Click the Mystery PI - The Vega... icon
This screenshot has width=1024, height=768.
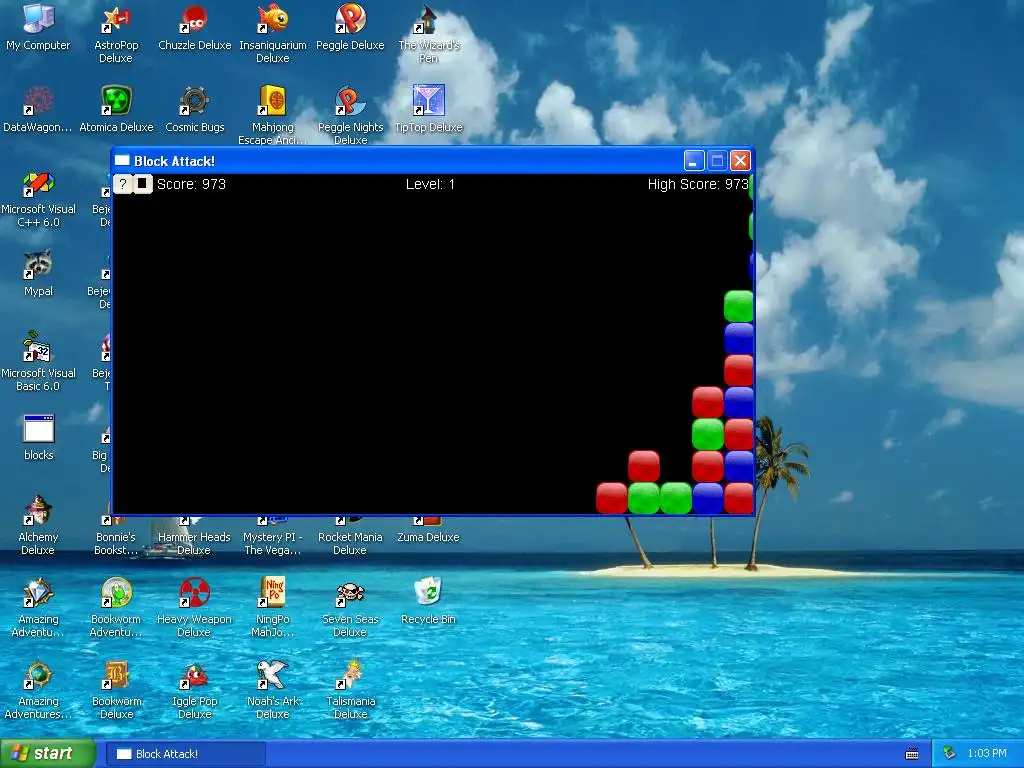coord(272,536)
